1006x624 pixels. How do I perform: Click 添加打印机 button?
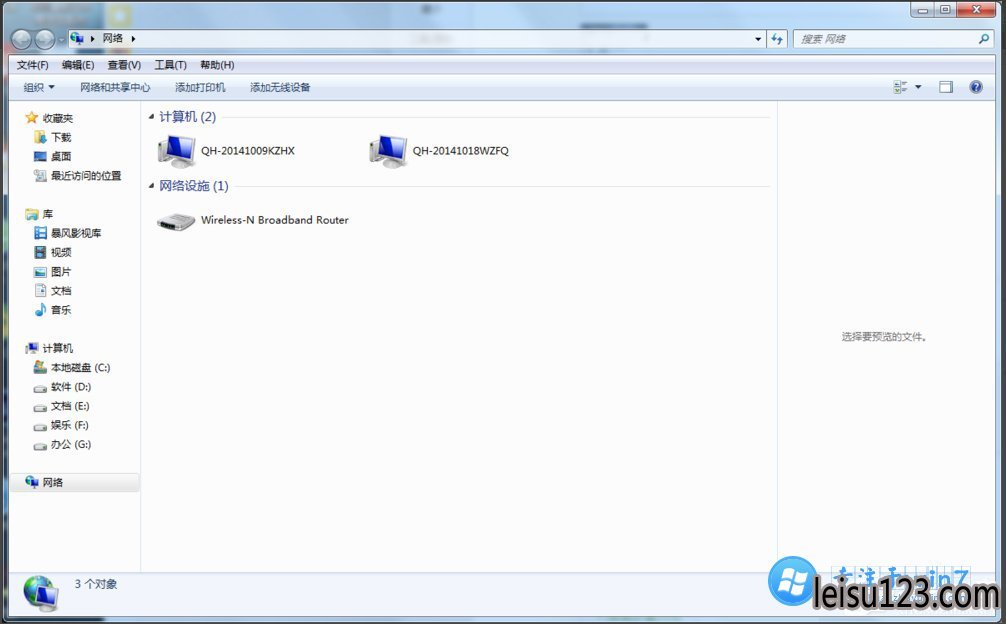click(x=200, y=87)
